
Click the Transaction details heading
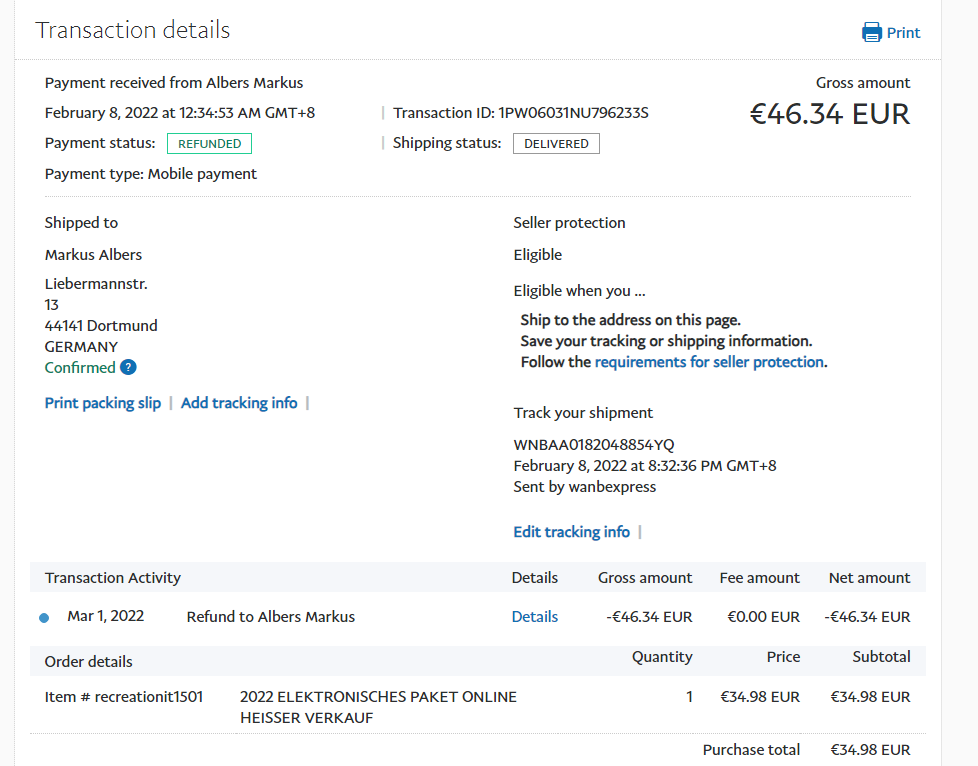point(133,30)
